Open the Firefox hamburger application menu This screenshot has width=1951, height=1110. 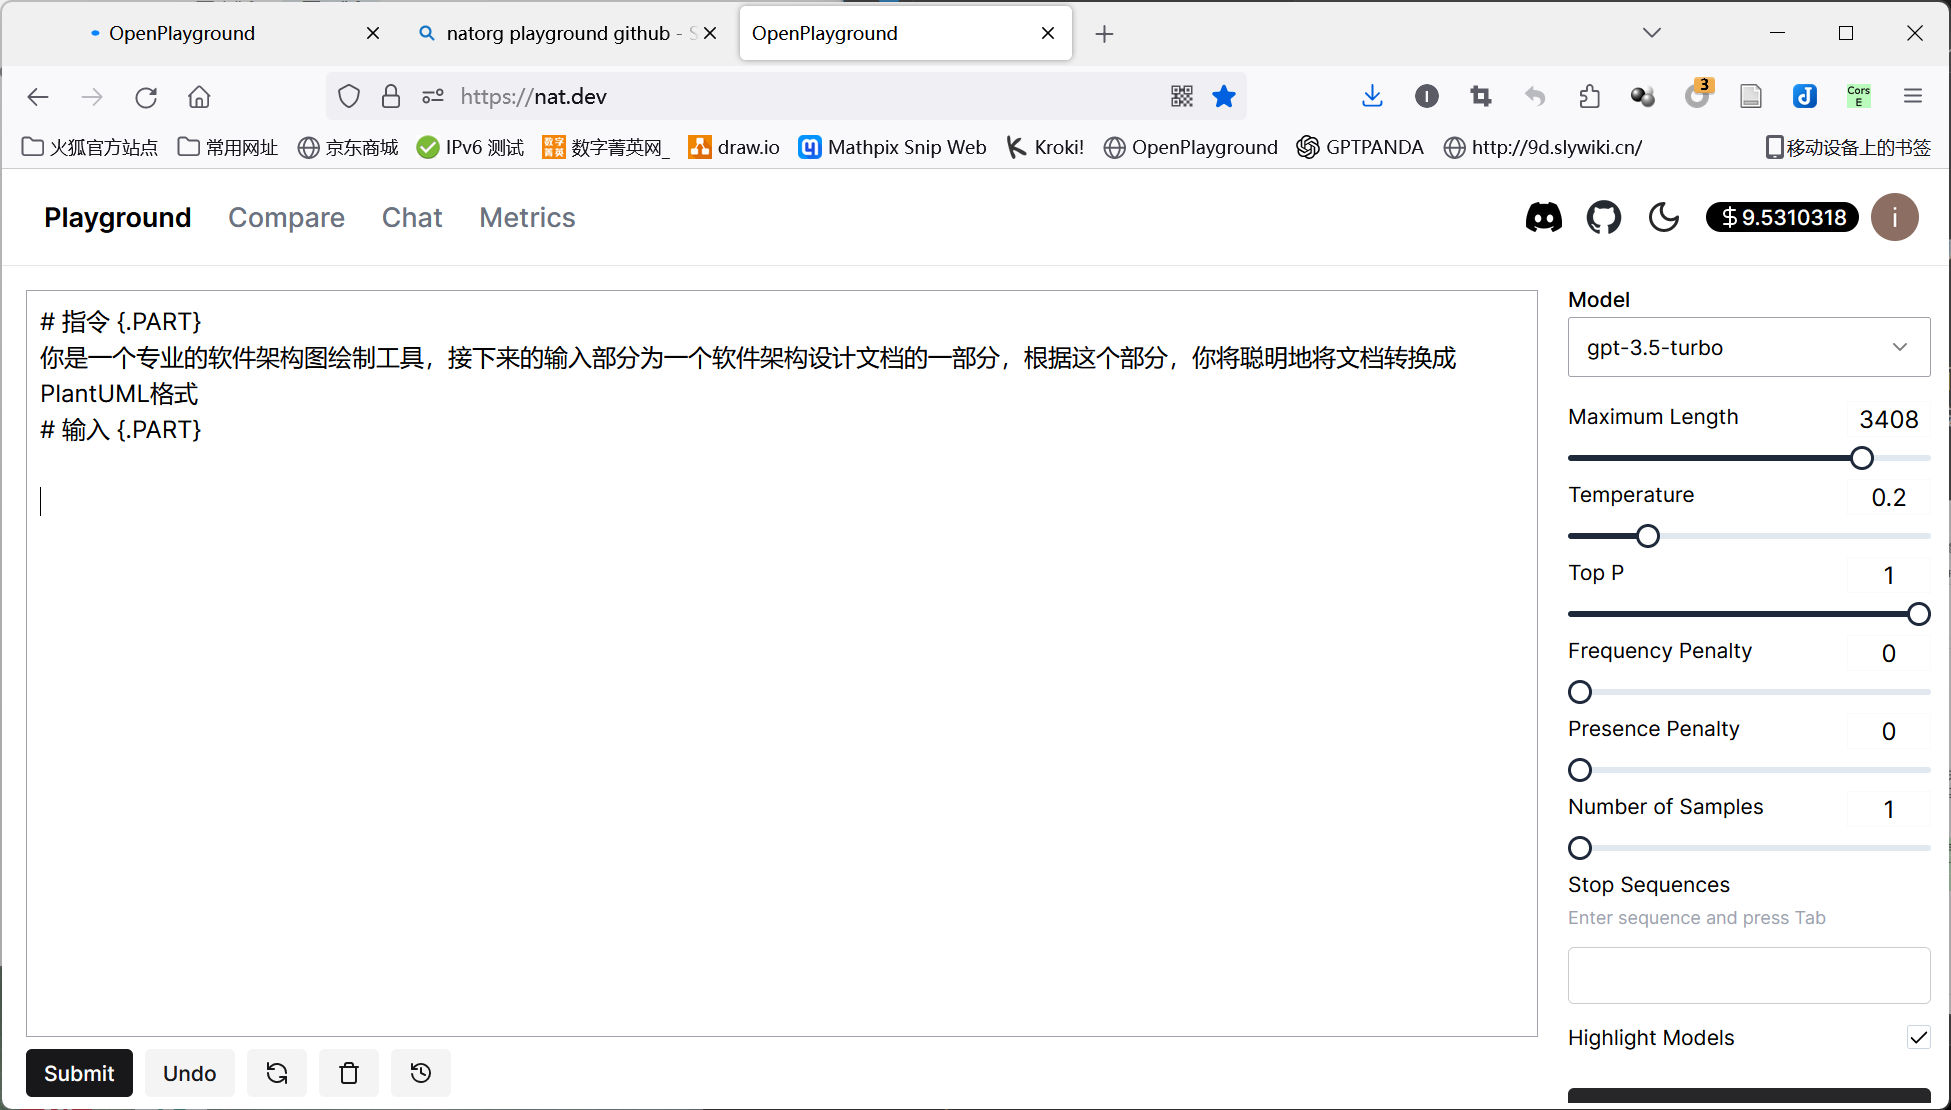(x=1912, y=96)
